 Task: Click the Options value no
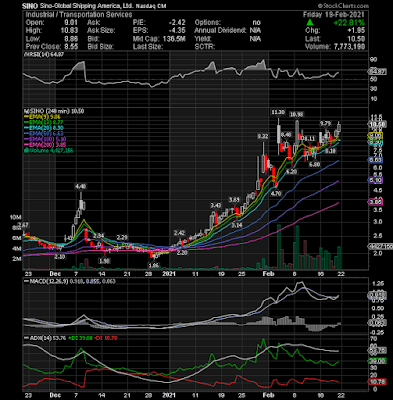256,23
